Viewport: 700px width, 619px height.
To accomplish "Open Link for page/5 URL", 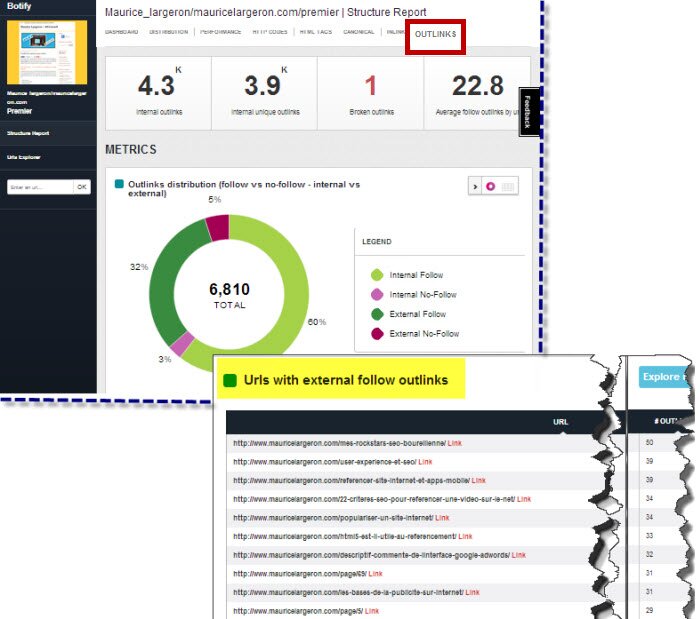I will point(371,611).
